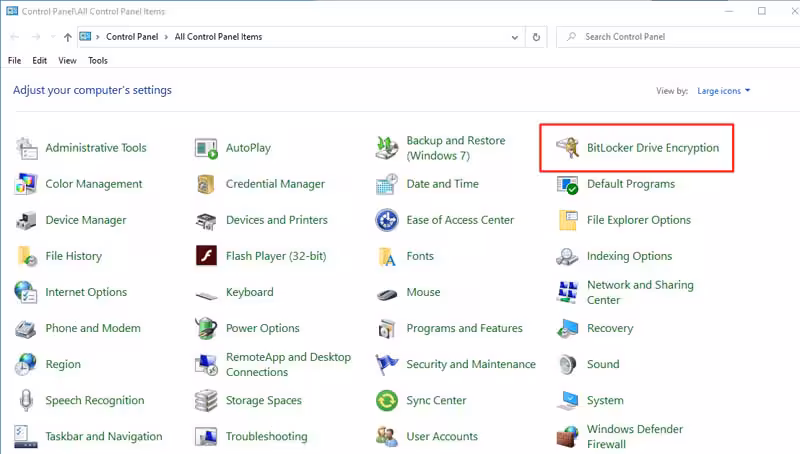Screen dimensions: 800x454
Task: Open Storage Spaces drives icon
Action: [x=206, y=401]
